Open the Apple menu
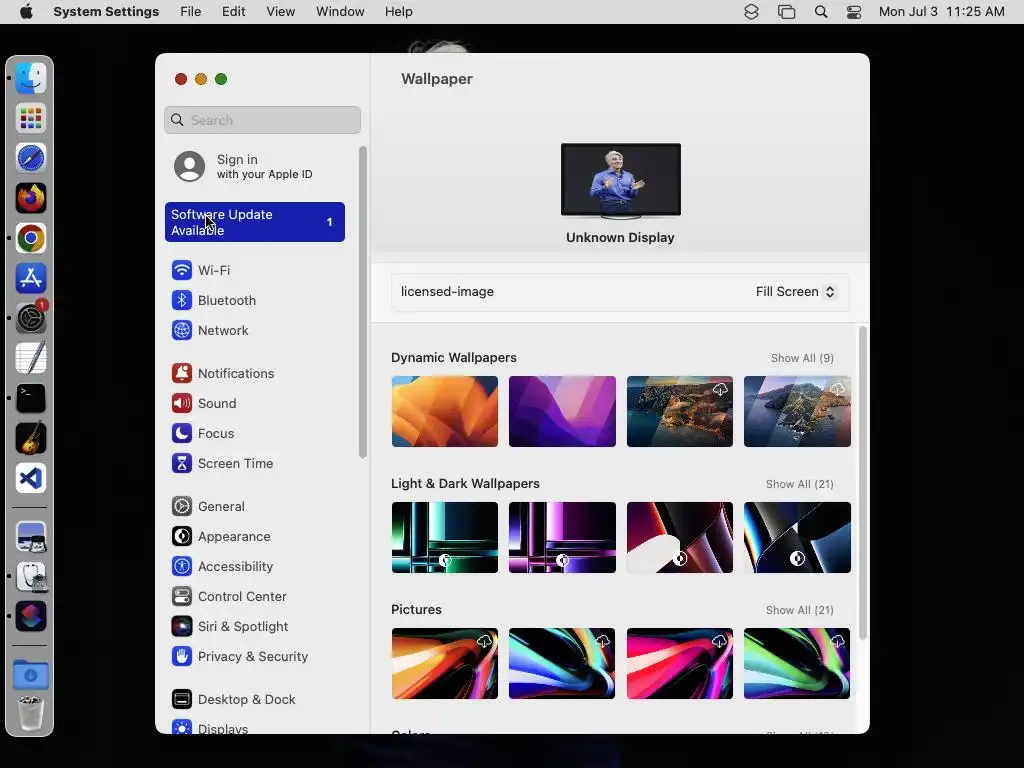The image size is (1024, 768). (x=26, y=12)
